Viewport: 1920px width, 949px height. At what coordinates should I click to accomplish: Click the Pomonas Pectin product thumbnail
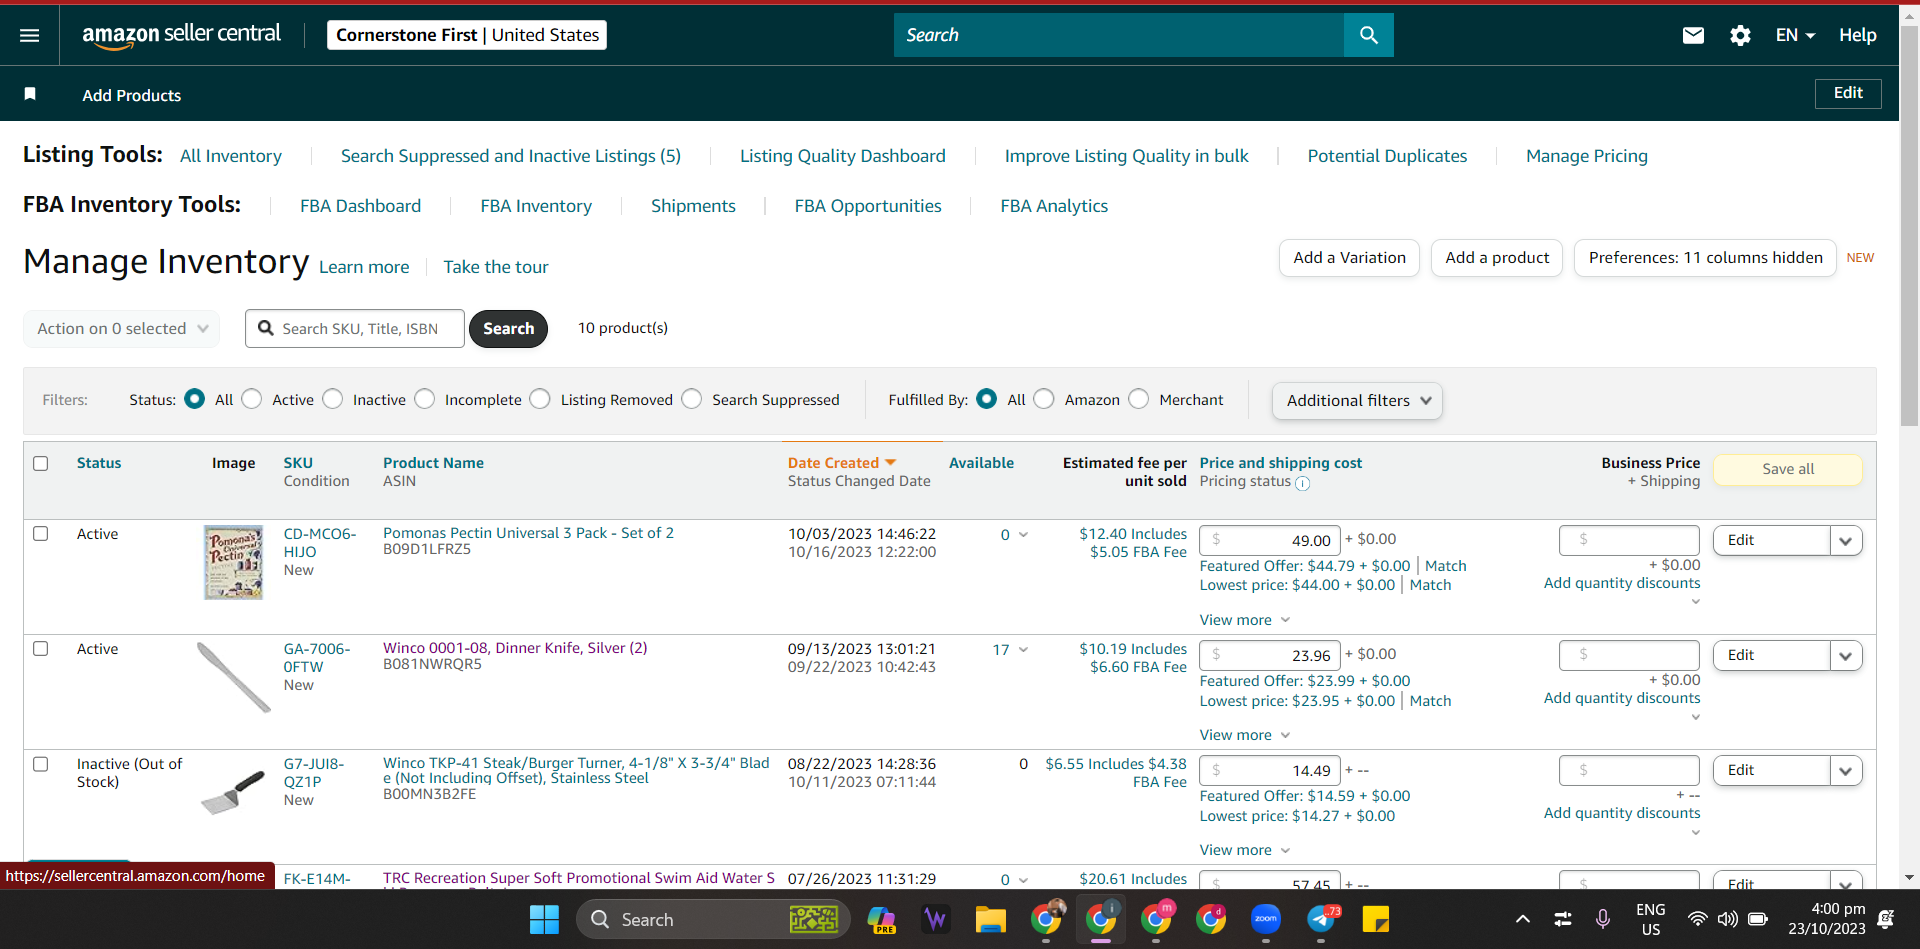[234, 562]
